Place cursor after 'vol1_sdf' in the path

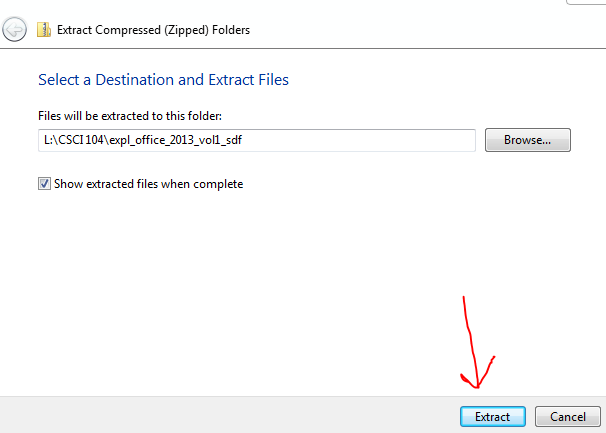click(x=244, y=140)
